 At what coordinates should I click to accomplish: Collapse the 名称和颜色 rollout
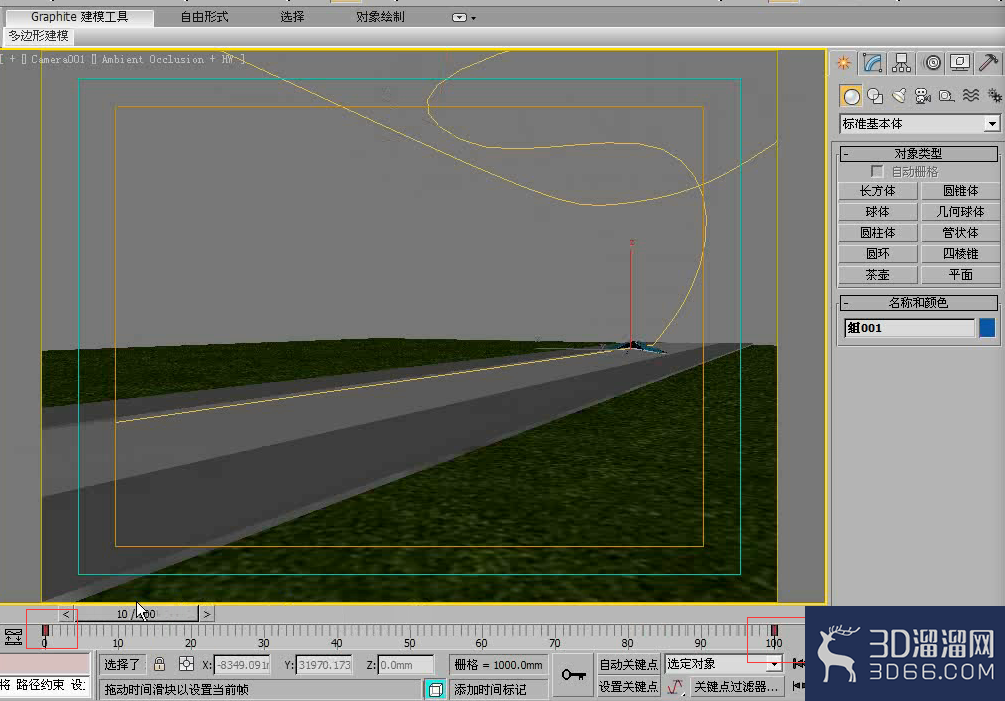tap(918, 302)
